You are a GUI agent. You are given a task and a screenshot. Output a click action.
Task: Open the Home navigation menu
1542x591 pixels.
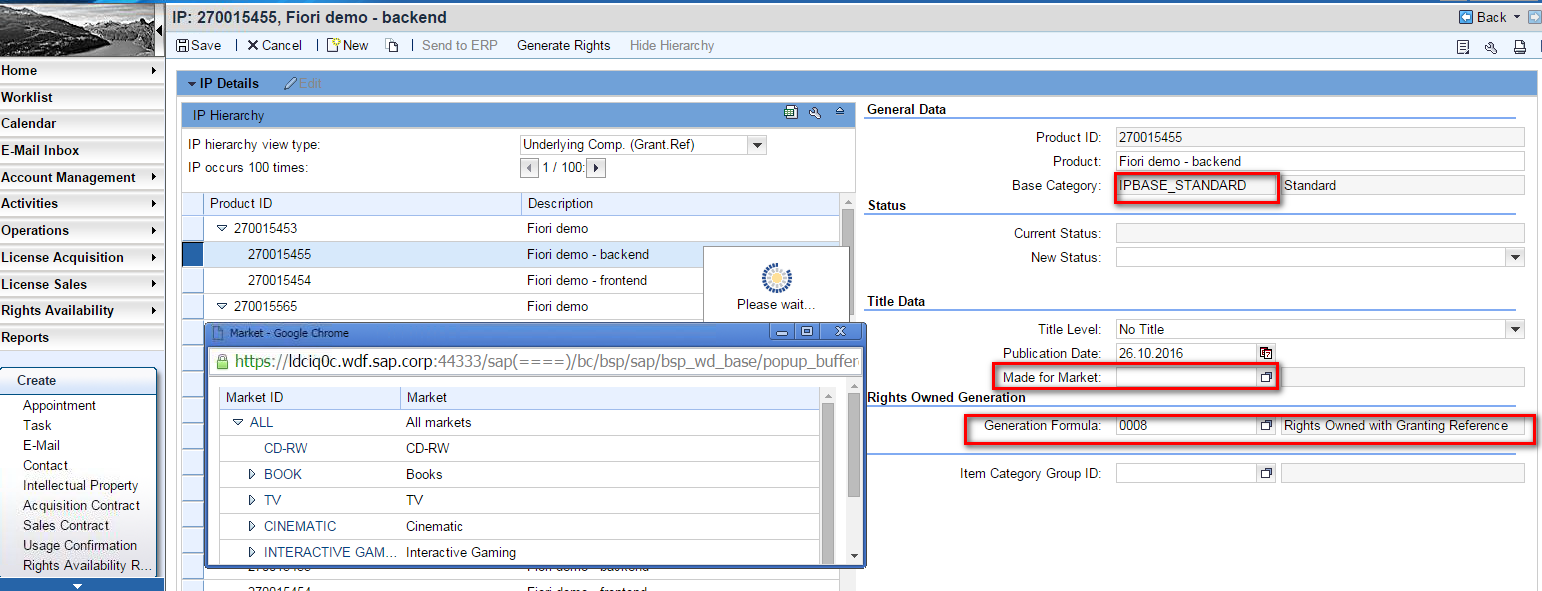coord(82,70)
